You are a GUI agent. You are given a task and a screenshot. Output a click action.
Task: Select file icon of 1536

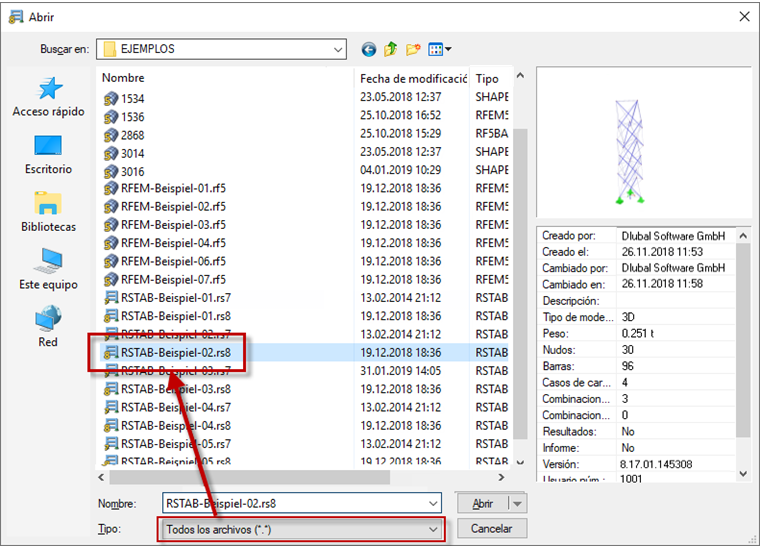click(111, 117)
